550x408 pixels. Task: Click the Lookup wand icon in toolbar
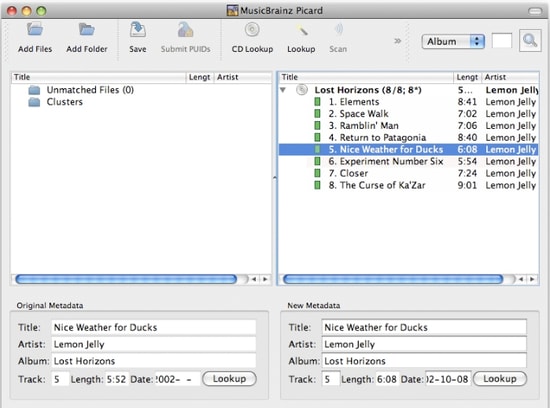(x=301, y=30)
